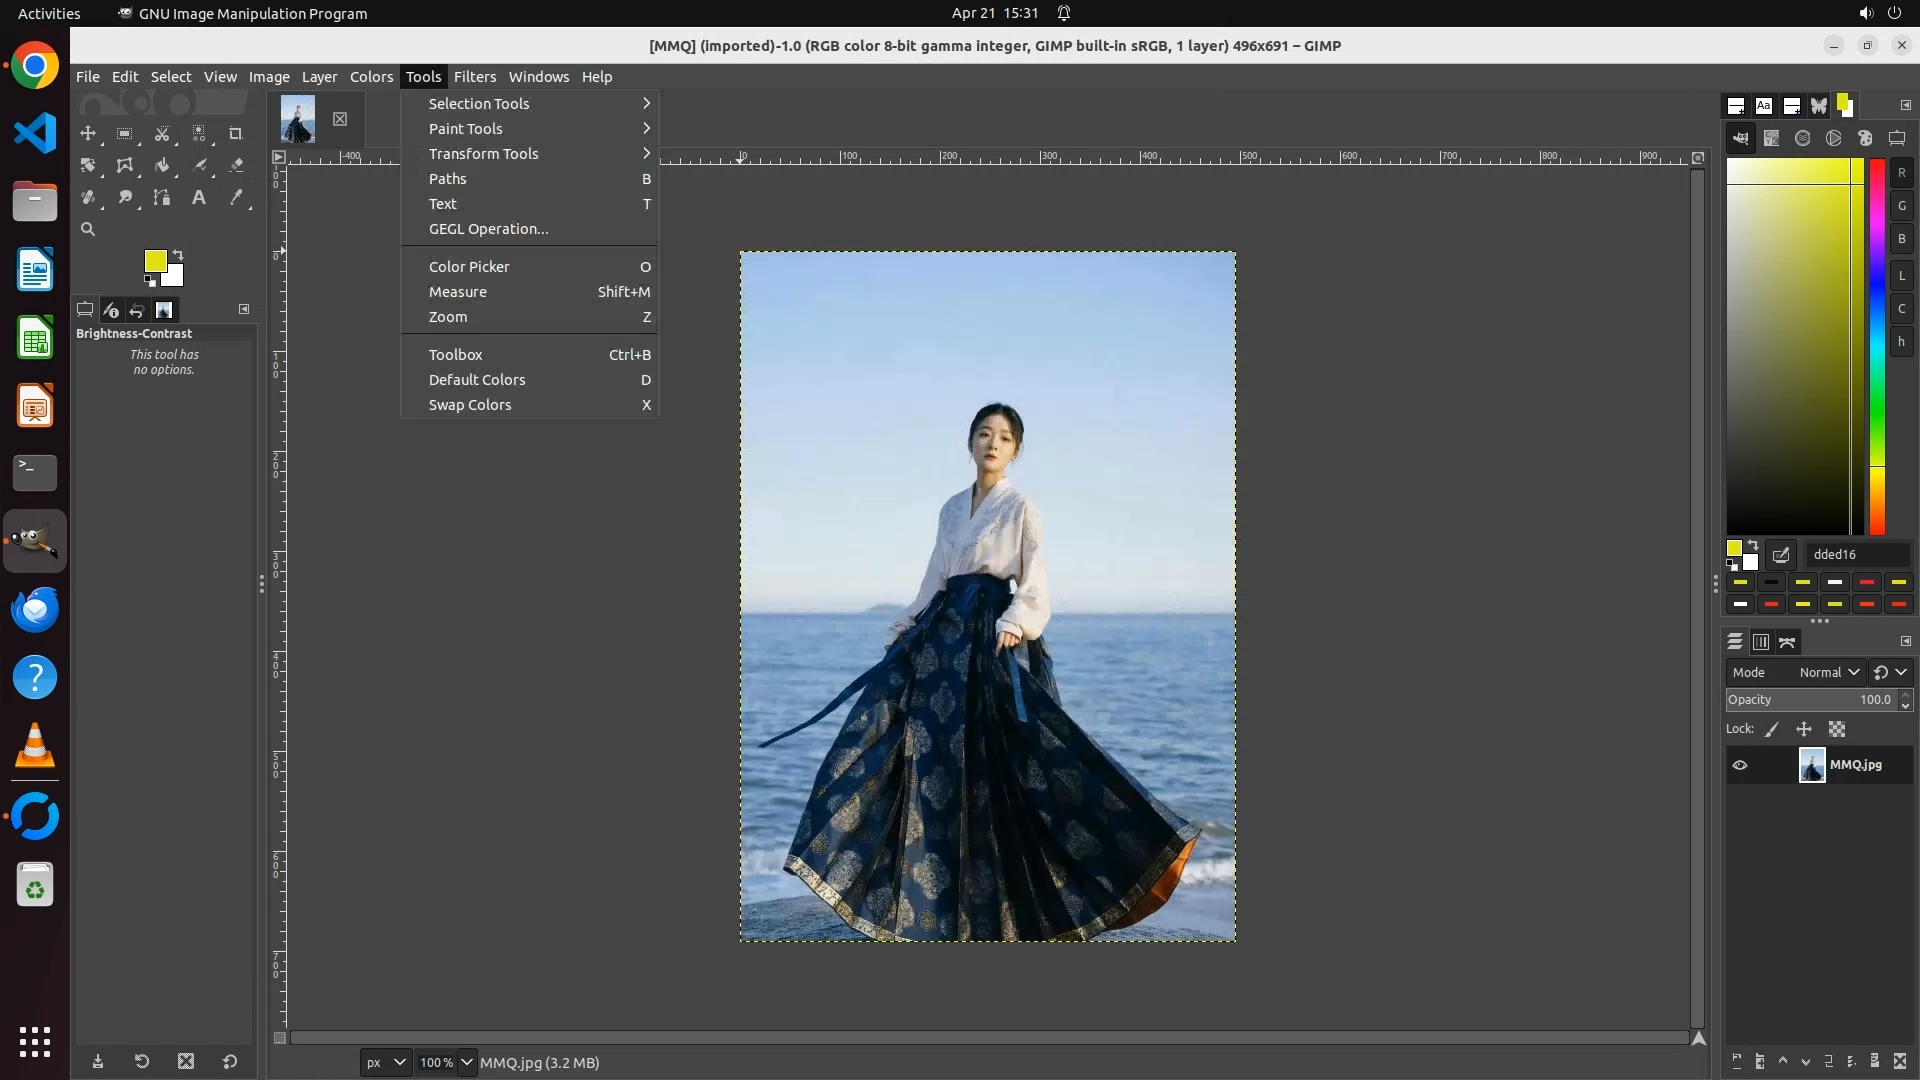Toggle lock pixels brush icon
Image resolution: width=1920 pixels, height=1080 pixels.
[x=1772, y=729]
